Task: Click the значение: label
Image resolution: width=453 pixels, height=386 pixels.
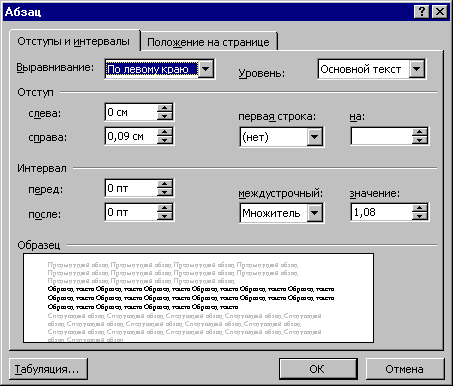Action: pos(374,193)
